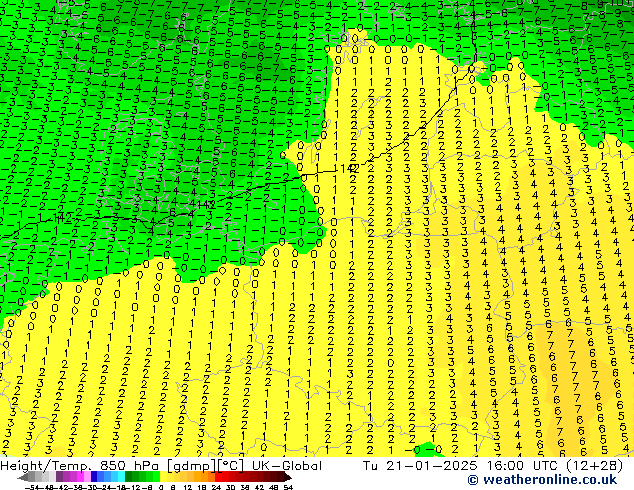Click the dark blue legend swatch
This screenshot has height=490, width=634.
pos(94,477)
